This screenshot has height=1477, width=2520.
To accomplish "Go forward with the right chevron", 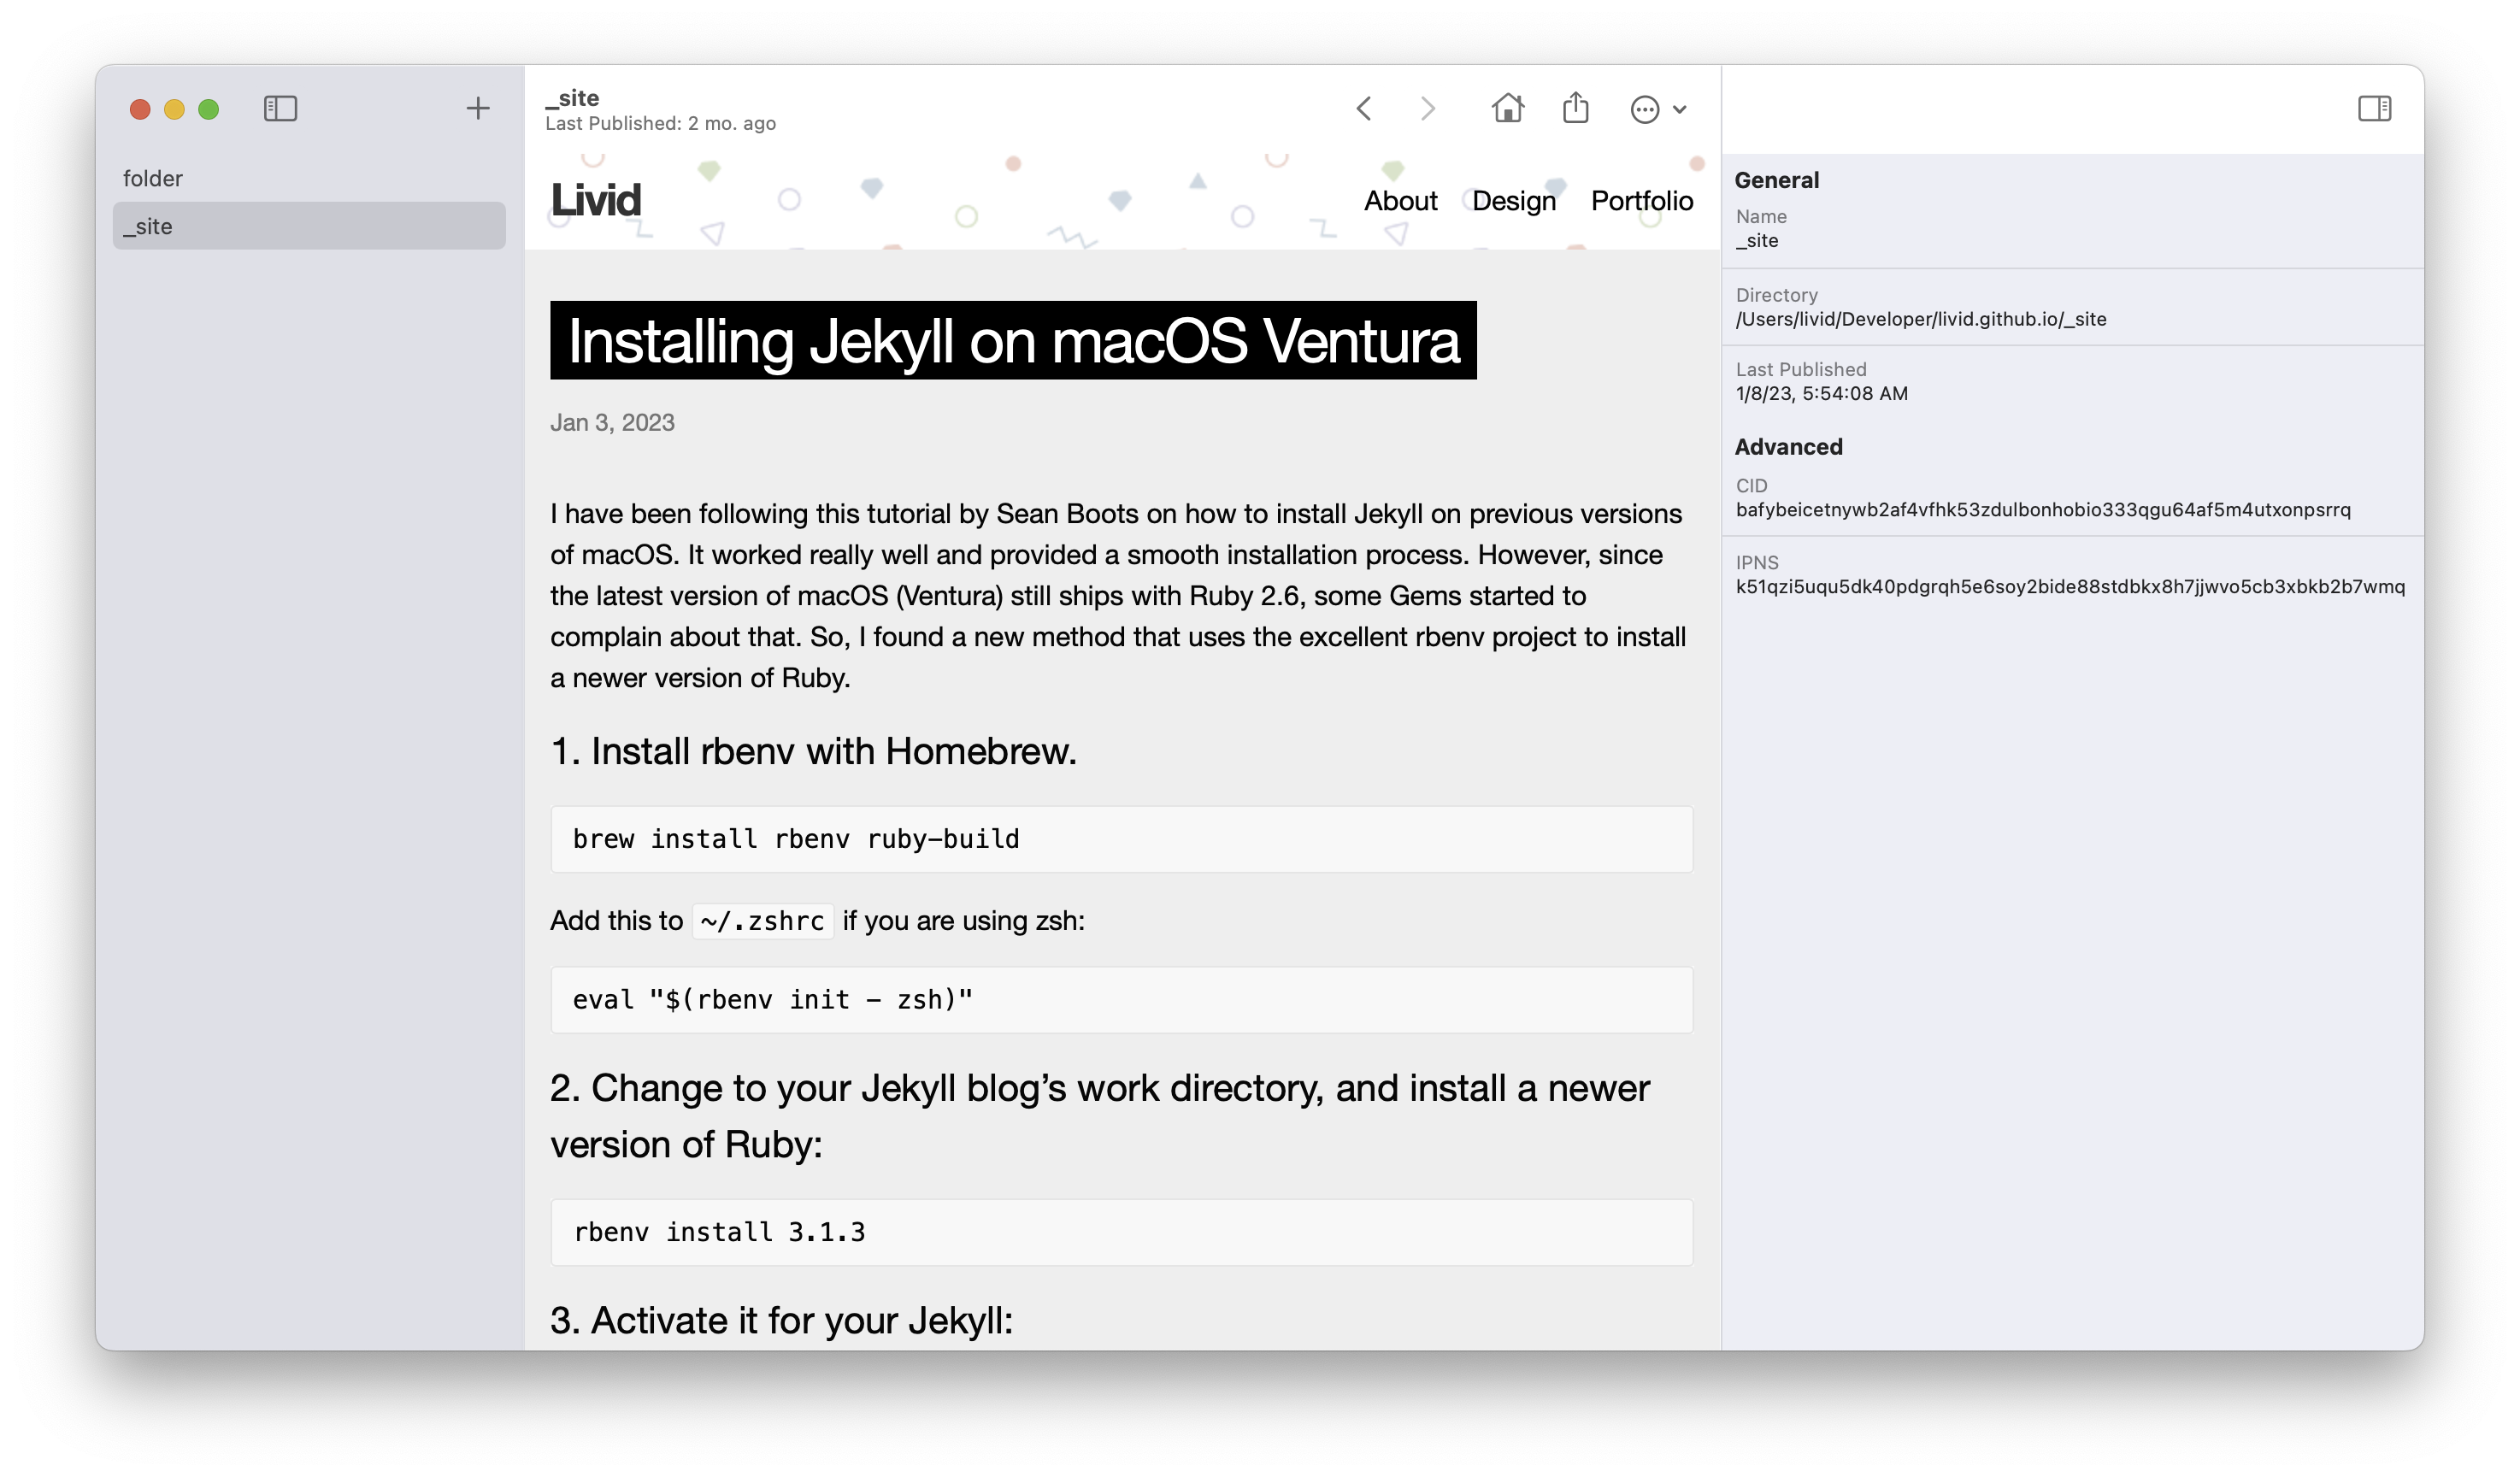I will click(x=1428, y=108).
